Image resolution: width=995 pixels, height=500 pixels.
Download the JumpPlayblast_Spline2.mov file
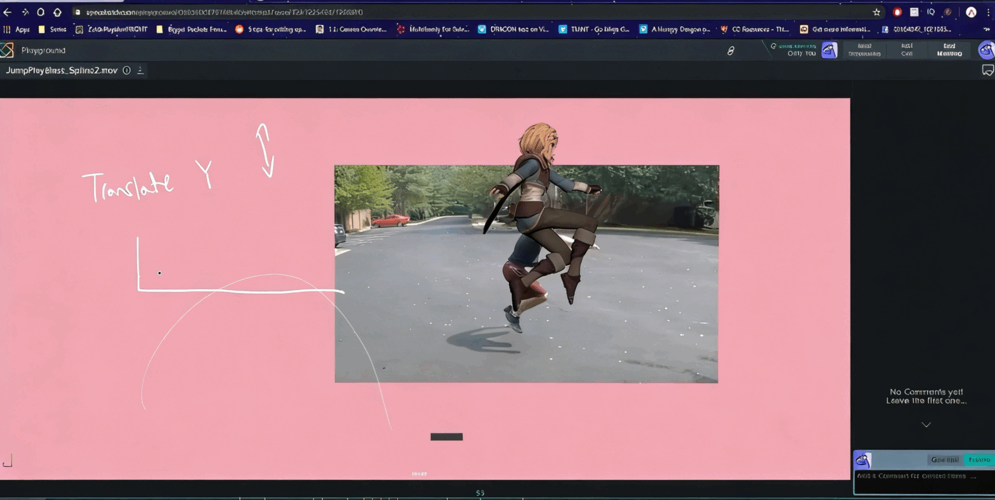click(140, 71)
